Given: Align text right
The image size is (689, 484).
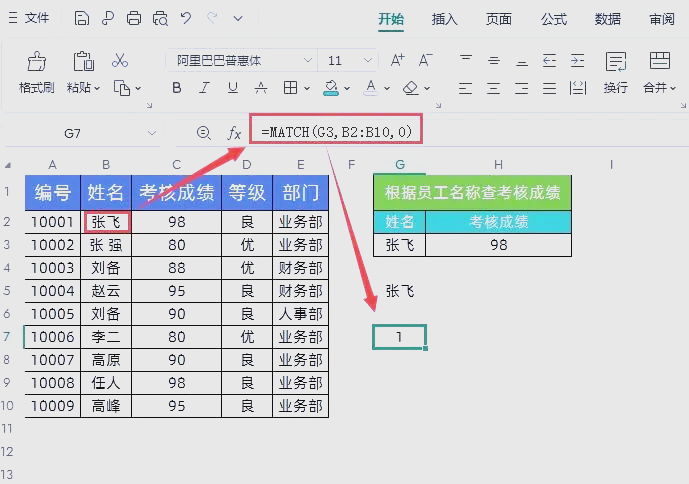Looking at the screenshot, I should pos(522,88).
